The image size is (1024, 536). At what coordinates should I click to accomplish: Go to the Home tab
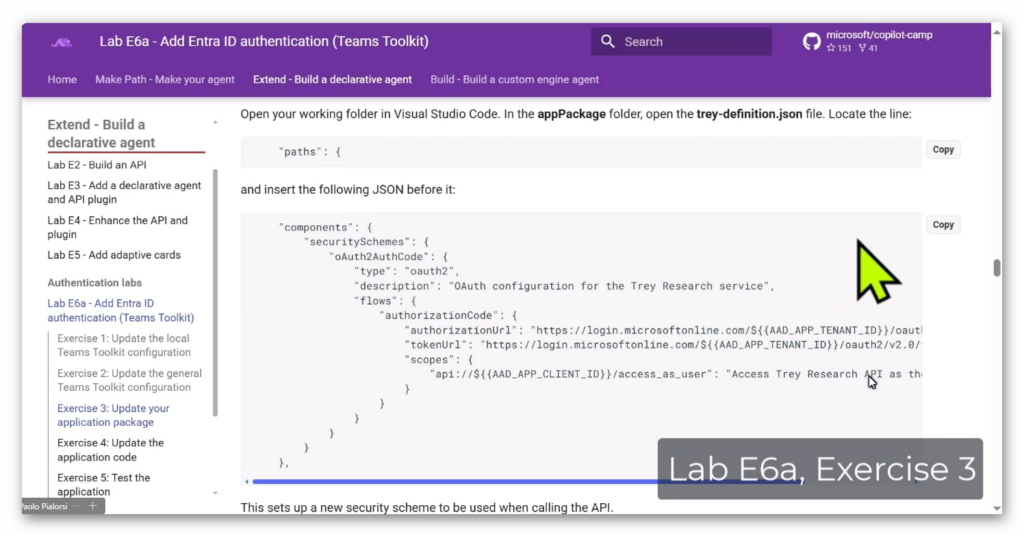coord(62,79)
